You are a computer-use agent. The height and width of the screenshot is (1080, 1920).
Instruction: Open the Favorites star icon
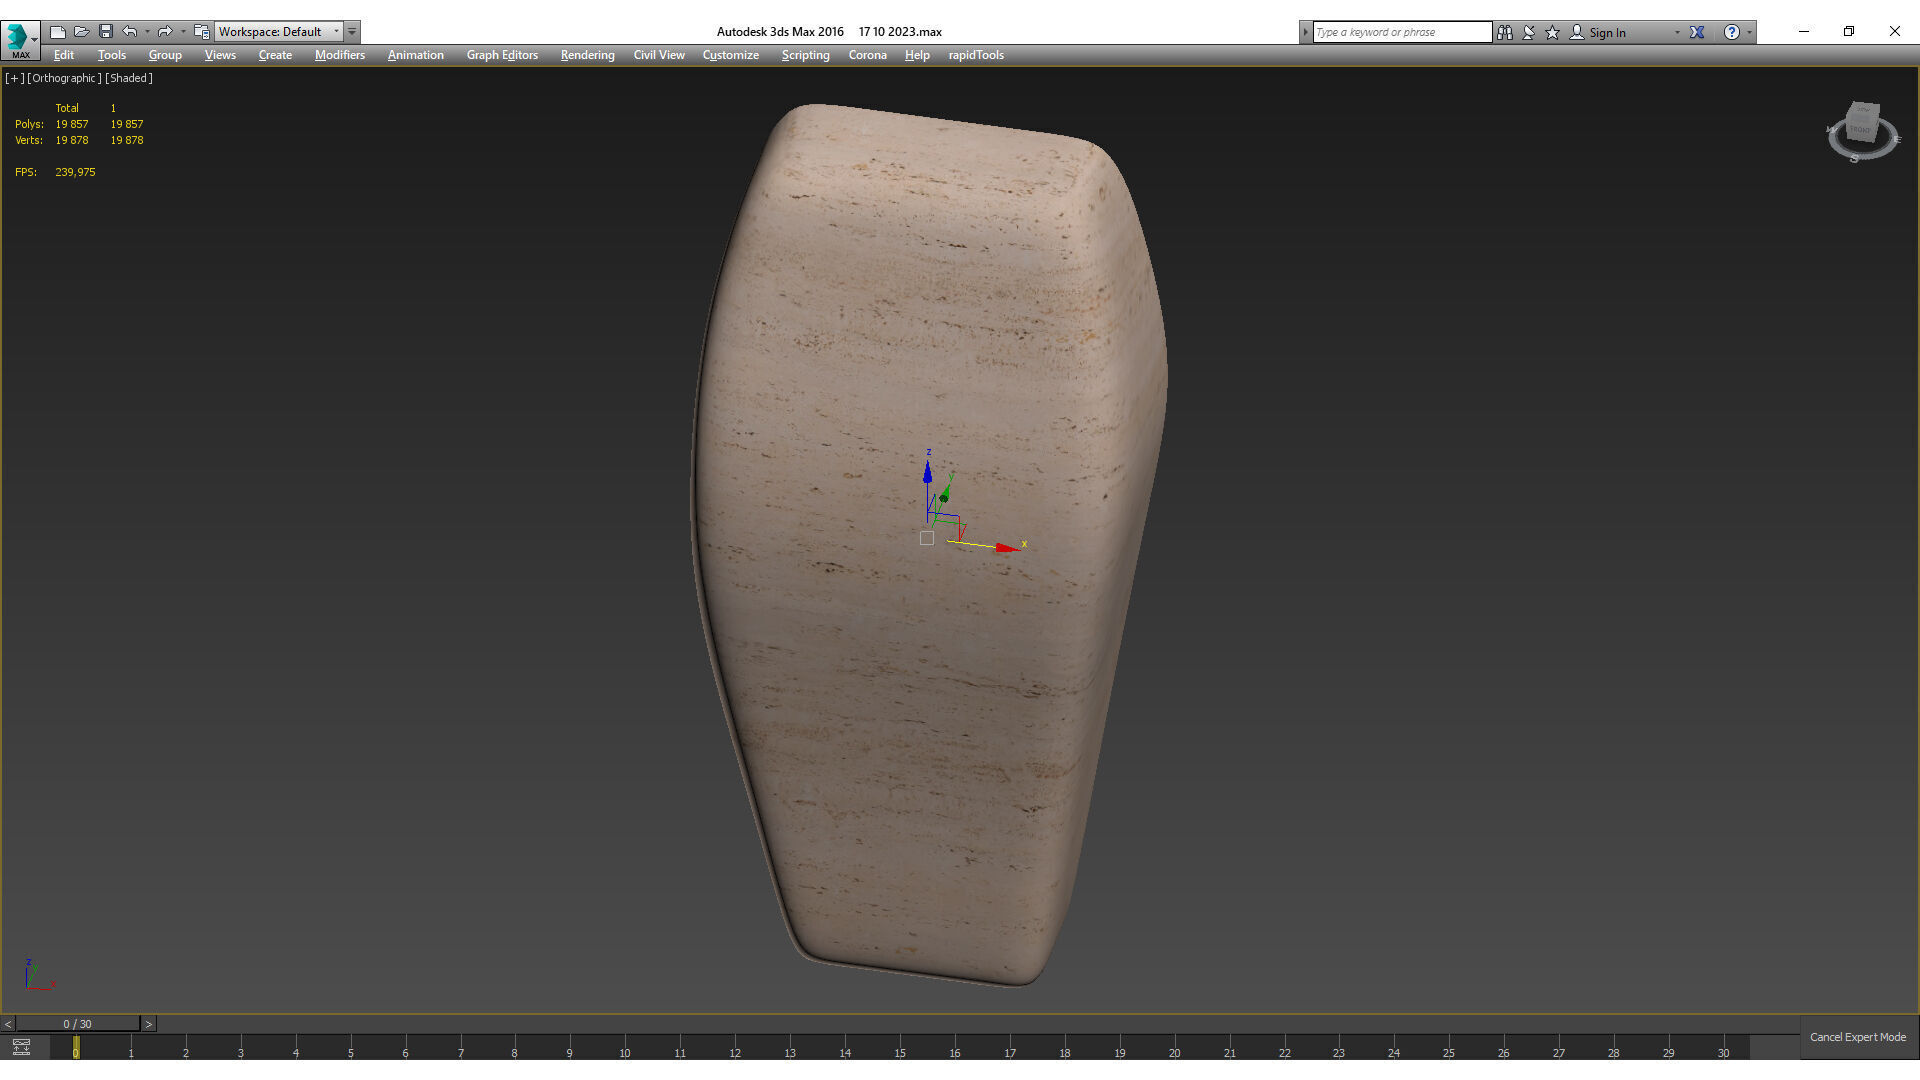[1553, 32]
